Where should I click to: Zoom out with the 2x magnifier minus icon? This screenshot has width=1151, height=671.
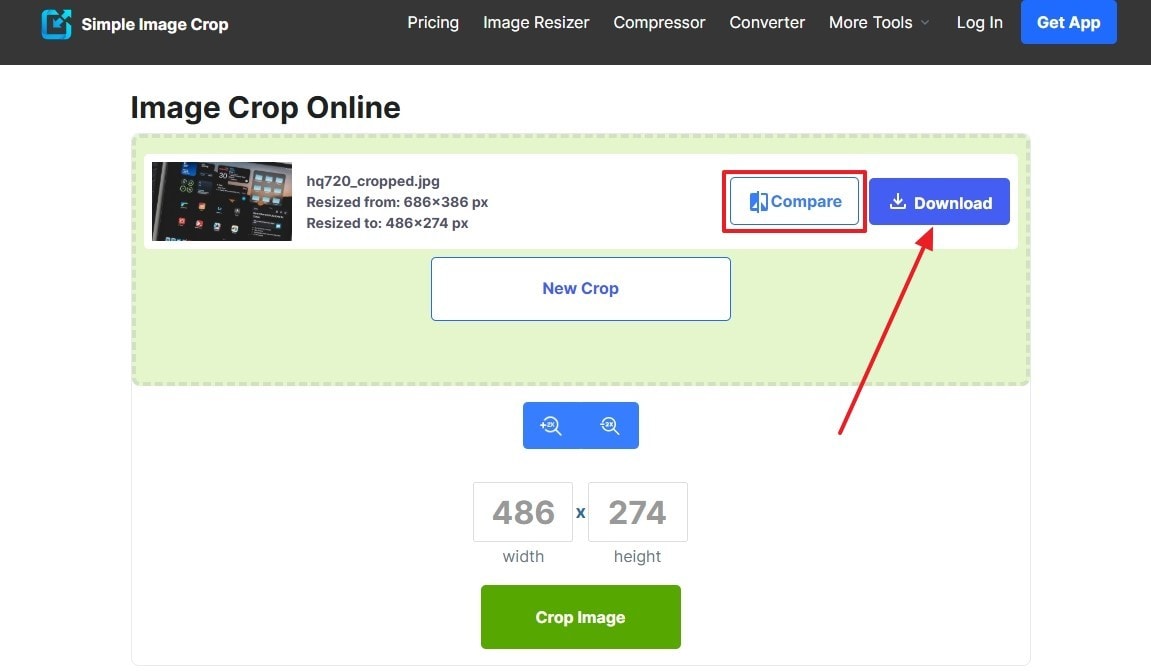tap(609, 426)
